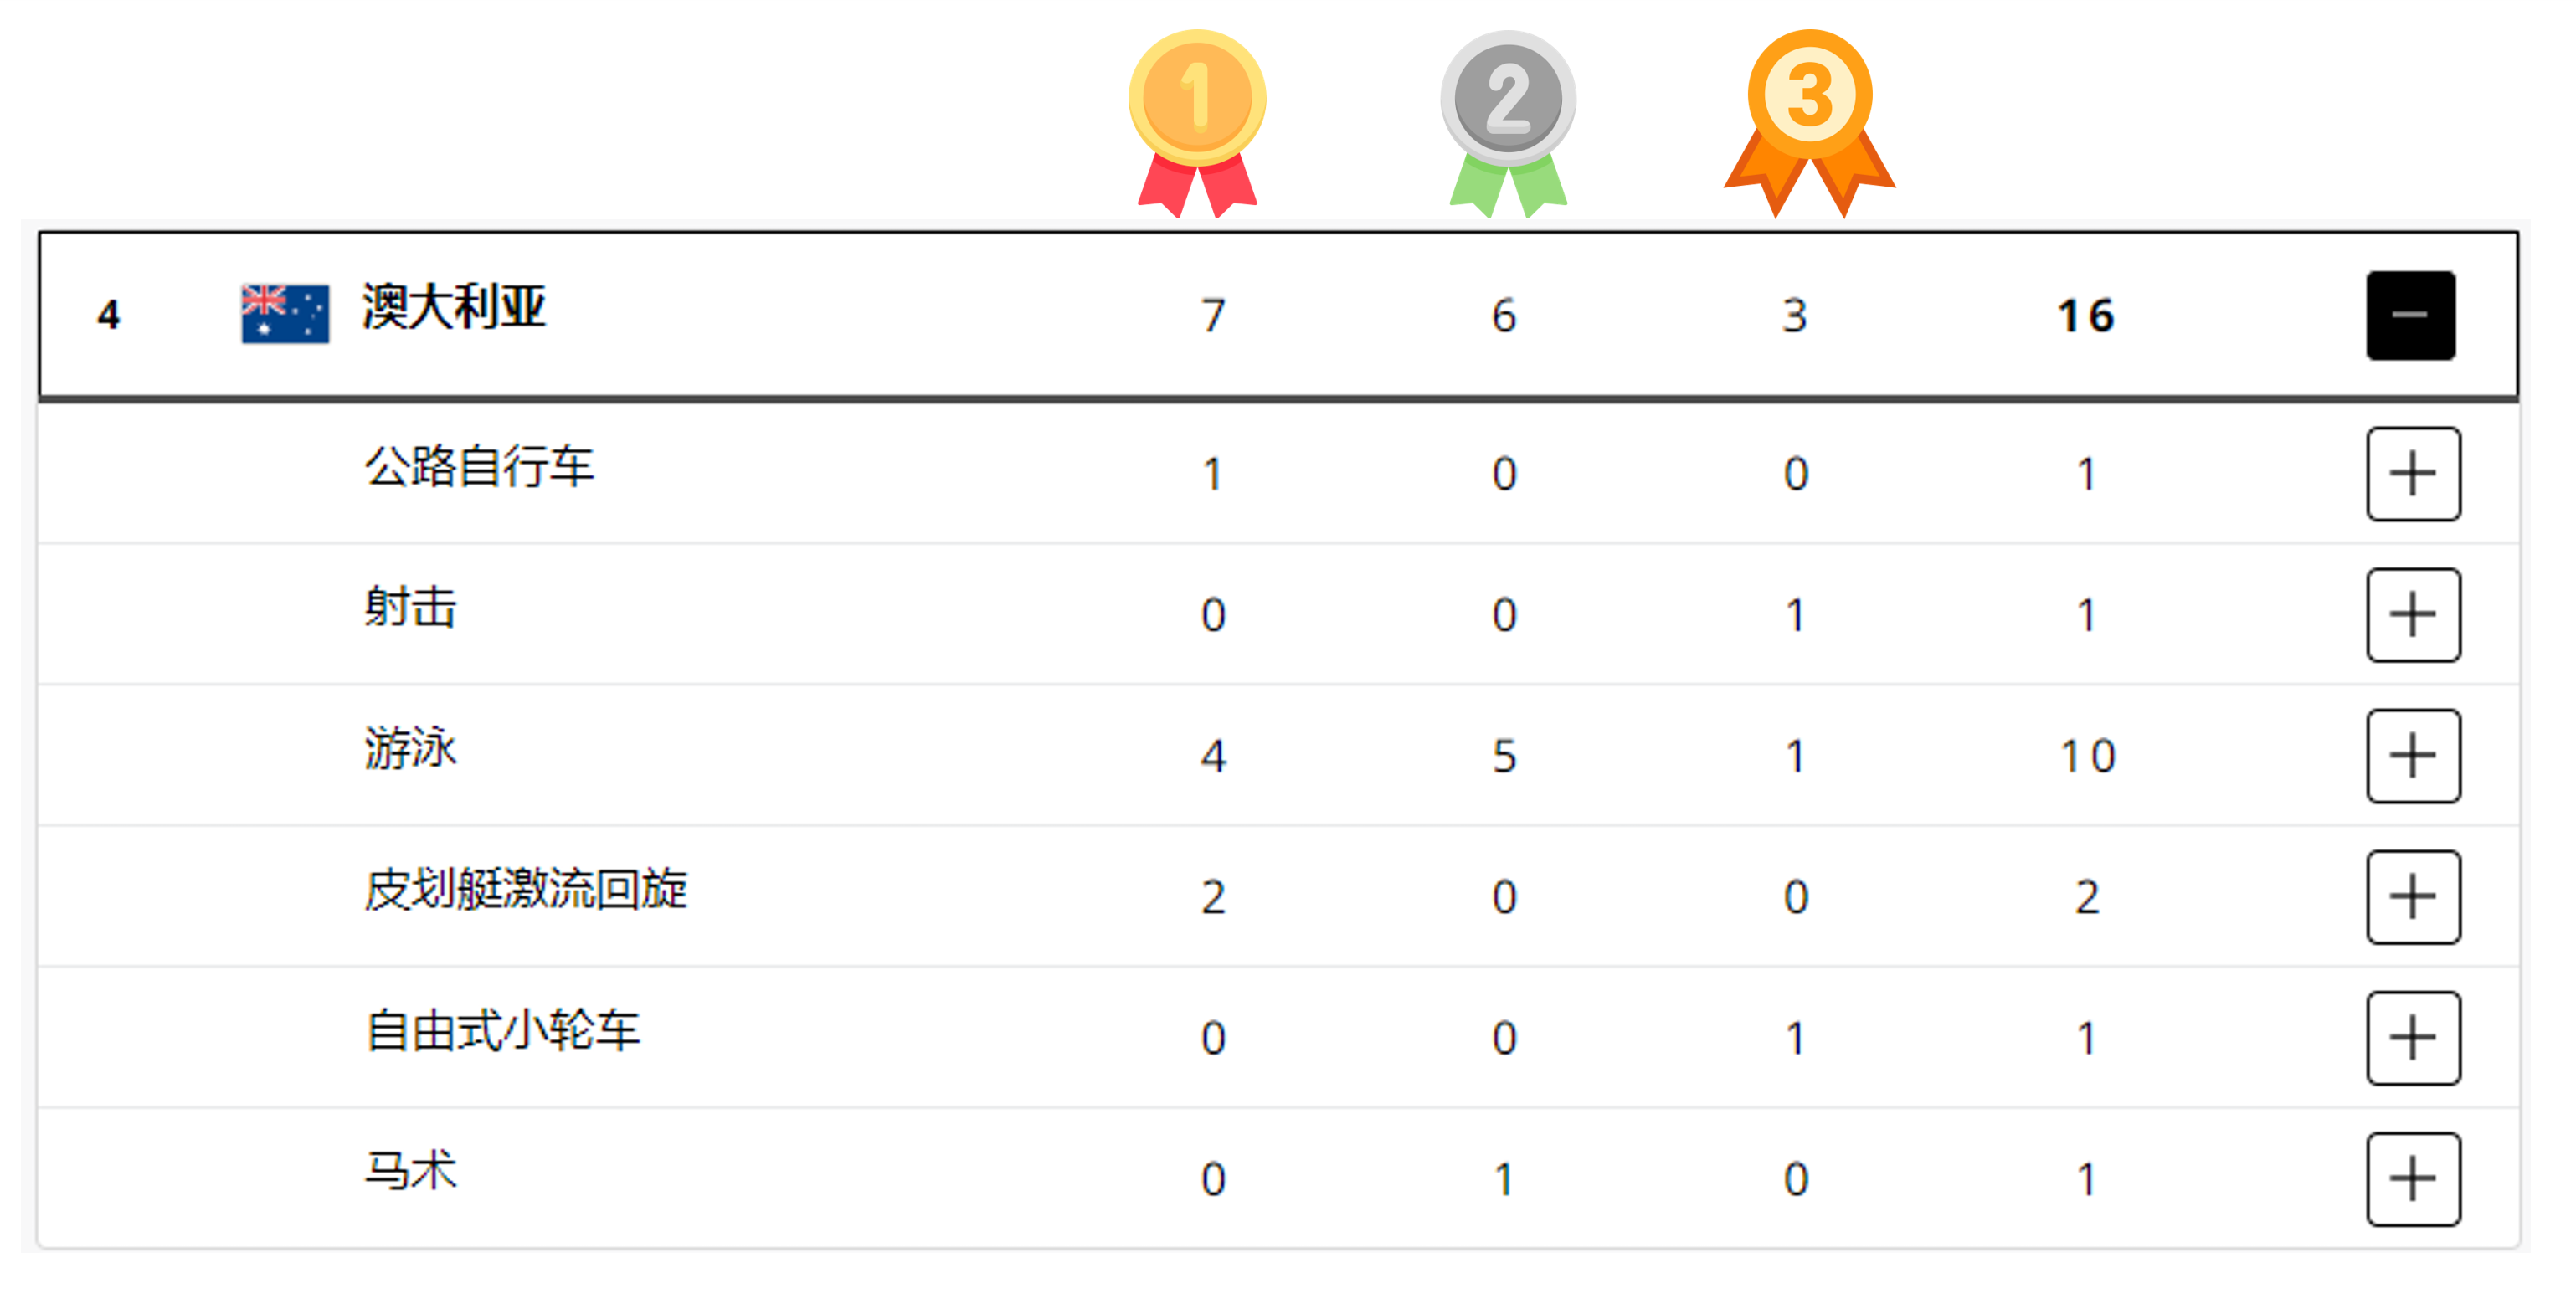Expand the 自由式小轮车 row plus button
2576x1314 pixels.
coord(2413,1038)
